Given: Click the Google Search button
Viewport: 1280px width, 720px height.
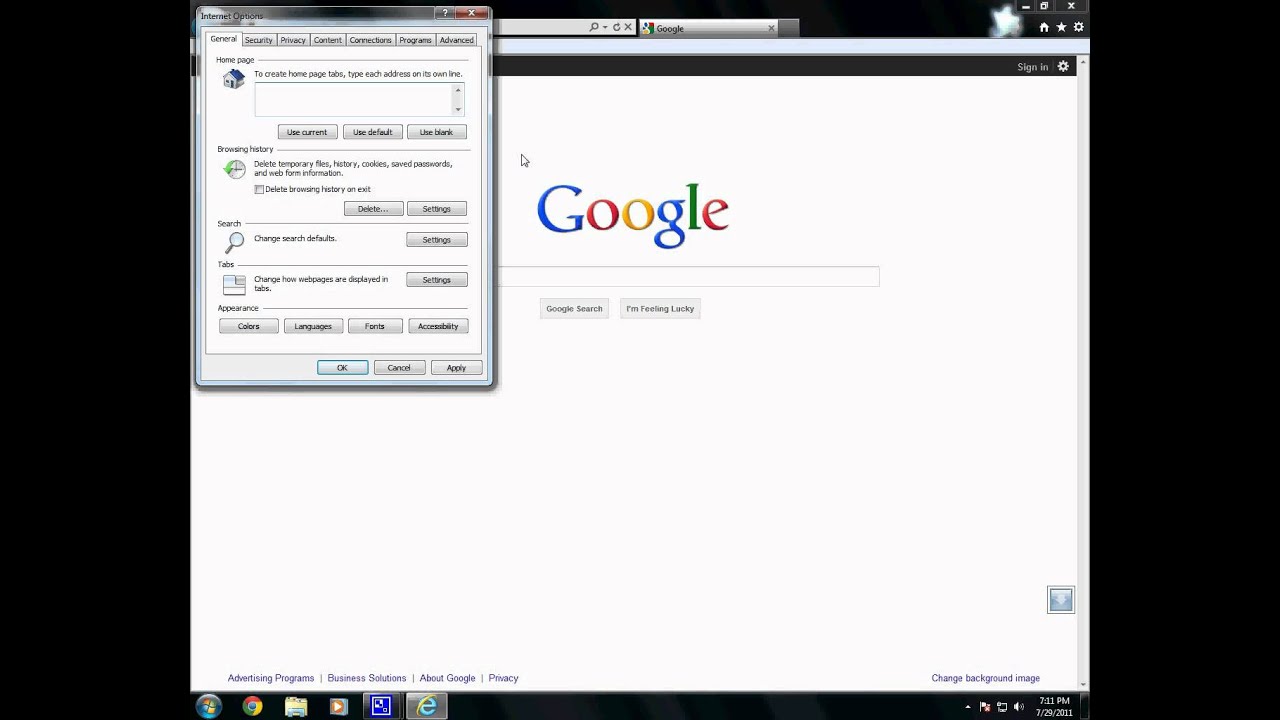Looking at the screenshot, I should point(574,309).
